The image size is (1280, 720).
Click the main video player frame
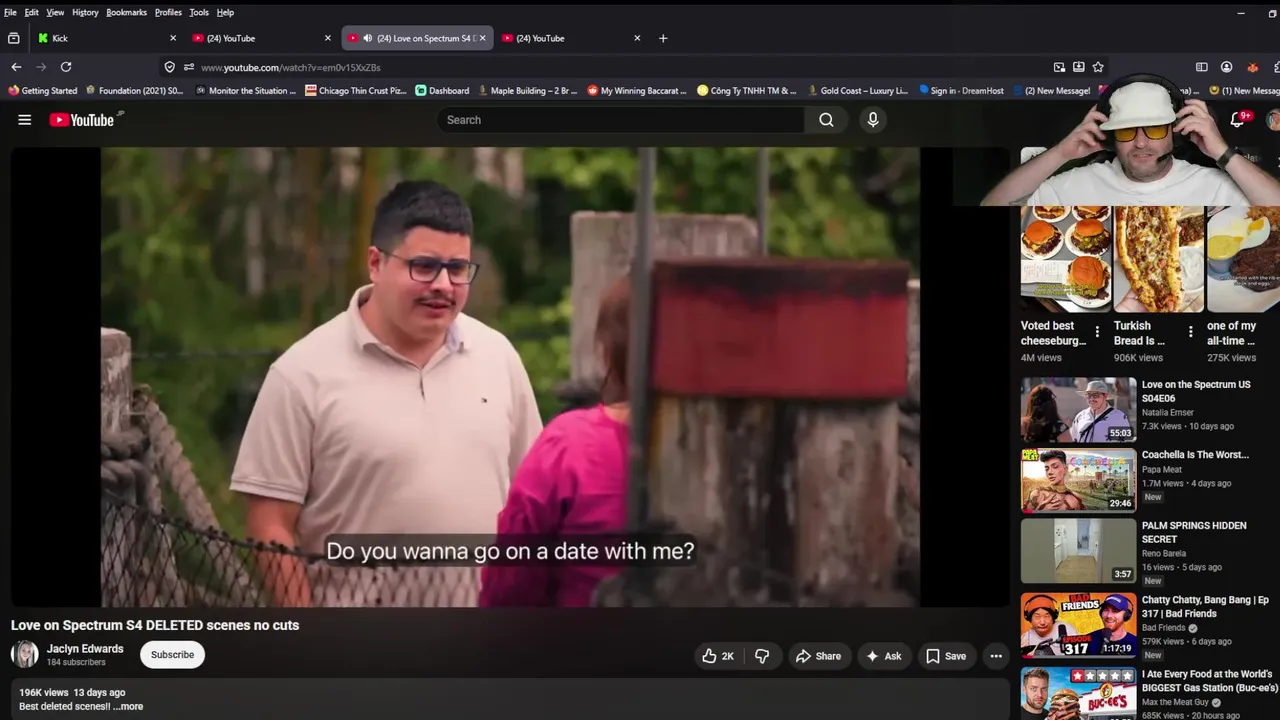pyautogui.click(x=510, y=377)
